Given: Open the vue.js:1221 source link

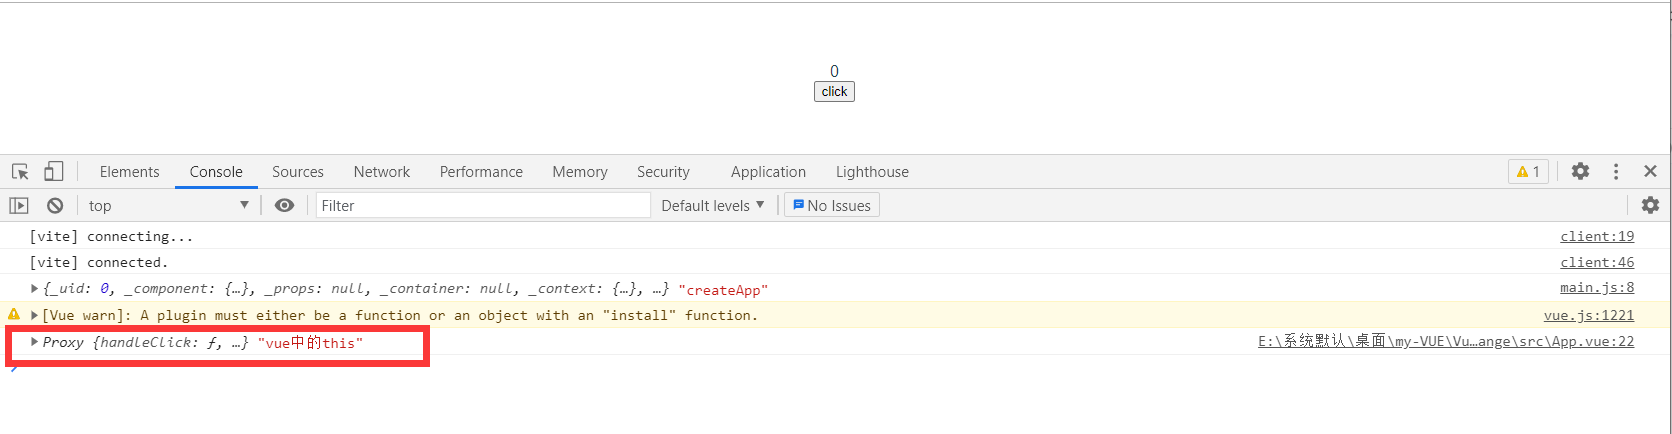Looking at the screenshot, I should [x=1589, y=315].
